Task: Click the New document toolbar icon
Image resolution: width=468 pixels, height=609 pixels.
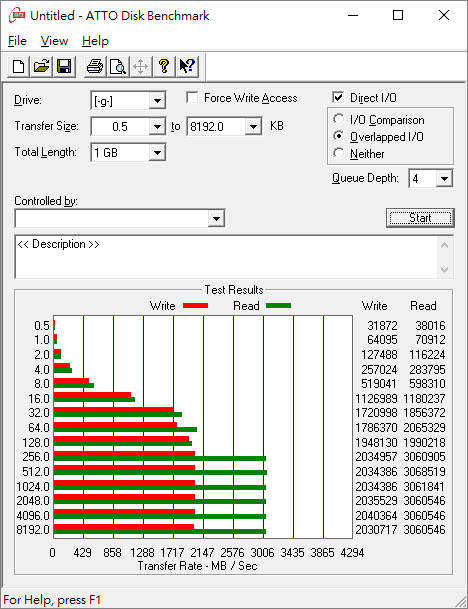Action: coord(18,66)
